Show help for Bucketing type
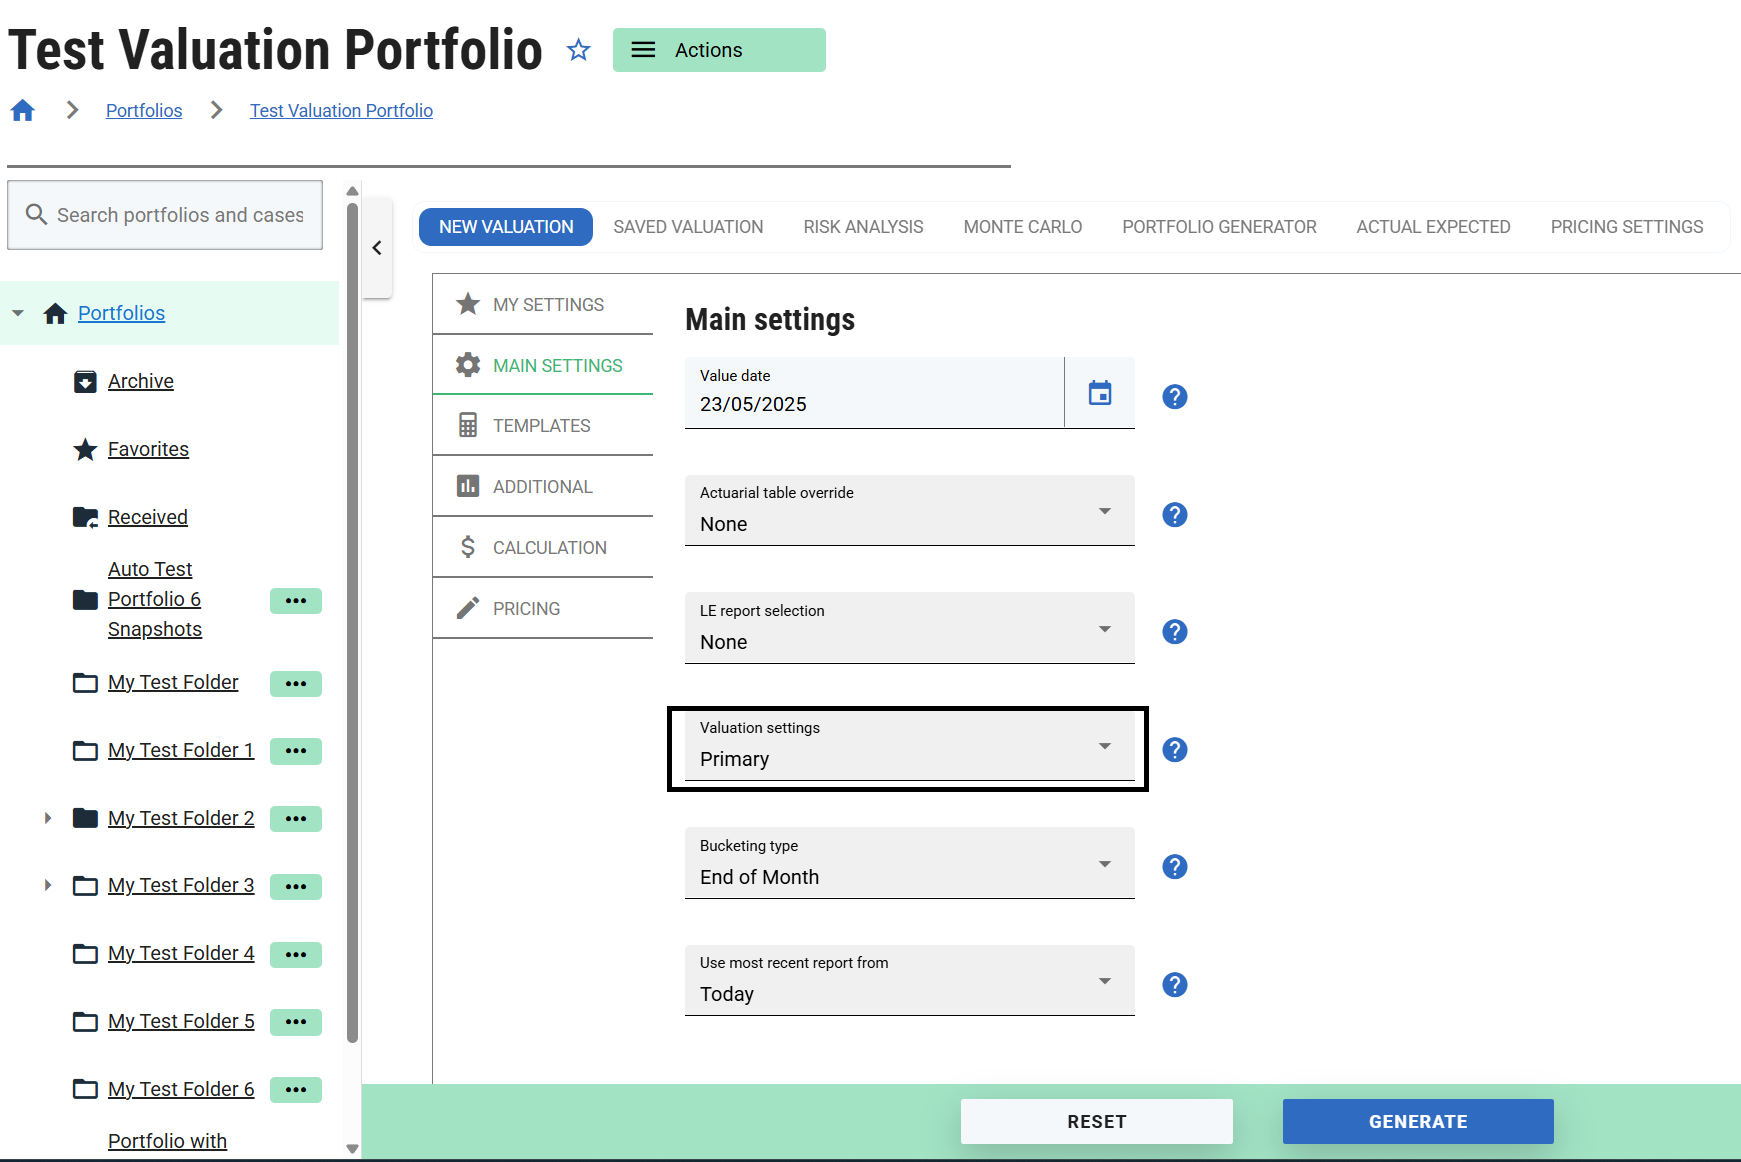 pos(1174,867)
